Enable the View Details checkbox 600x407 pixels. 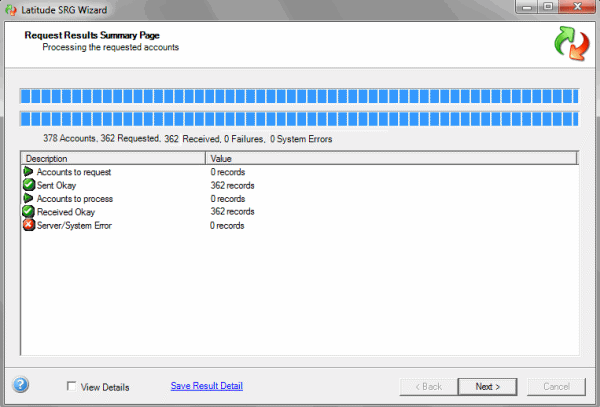[x=71, y=386]
